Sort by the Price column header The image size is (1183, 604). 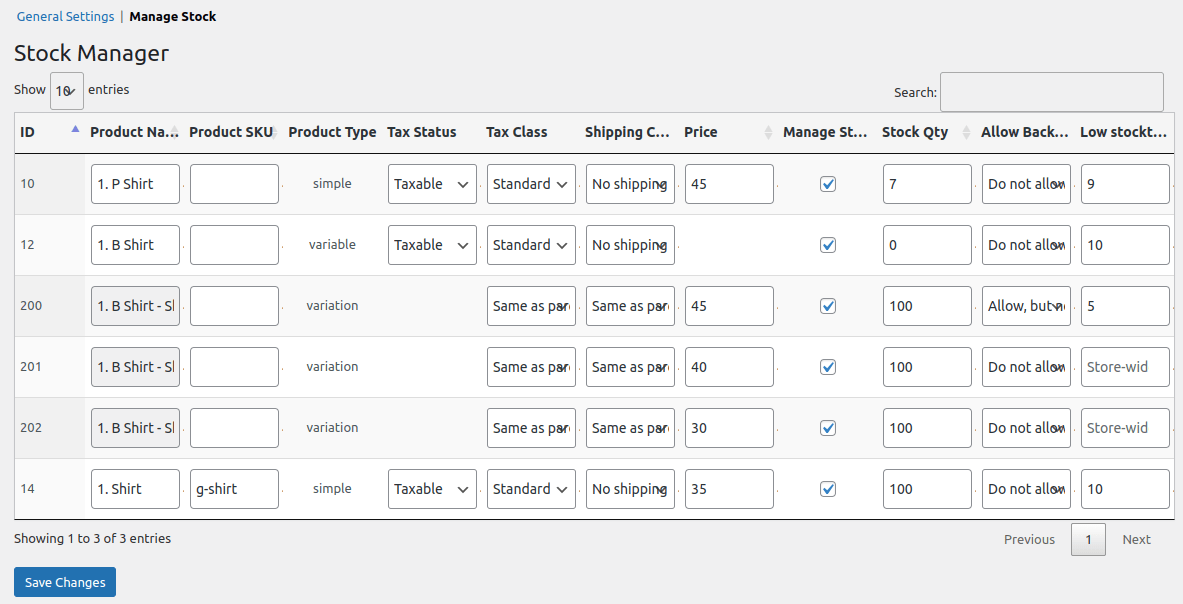(x=700, y=131)
